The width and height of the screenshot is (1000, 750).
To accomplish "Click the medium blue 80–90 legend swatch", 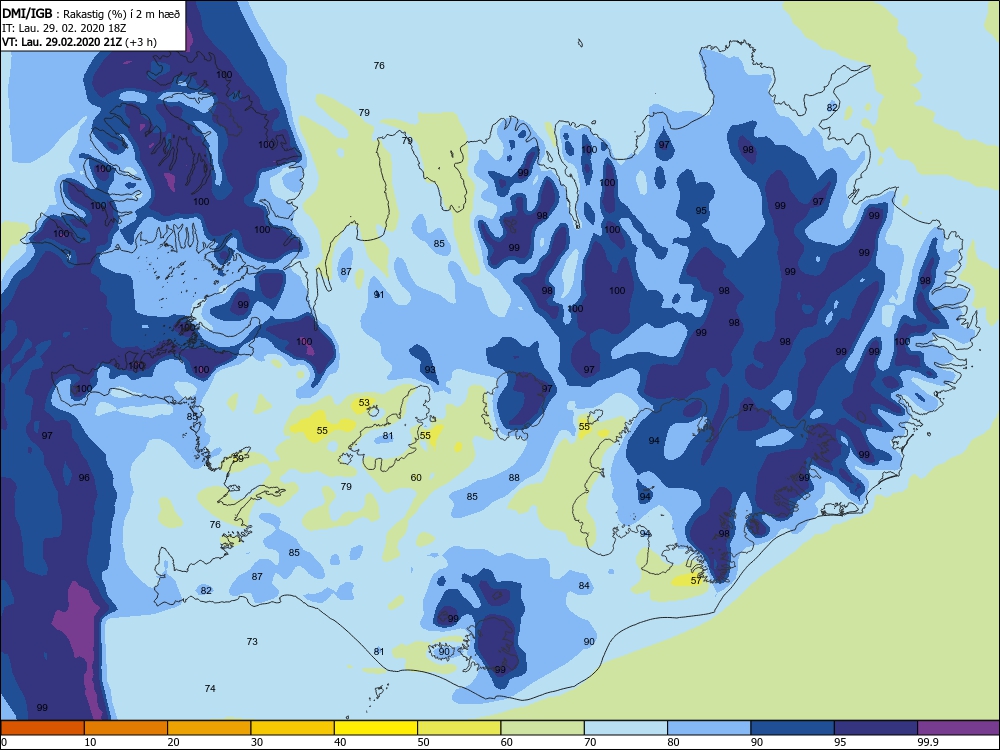I will point(709,728).
